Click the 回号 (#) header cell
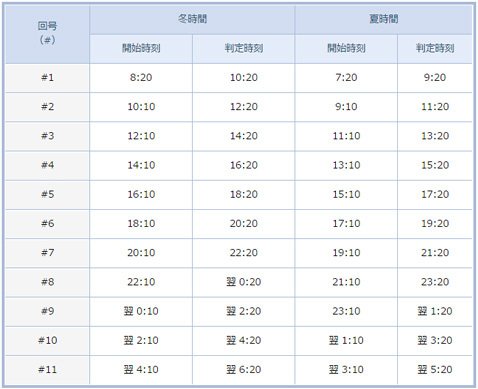 (47, 34)
